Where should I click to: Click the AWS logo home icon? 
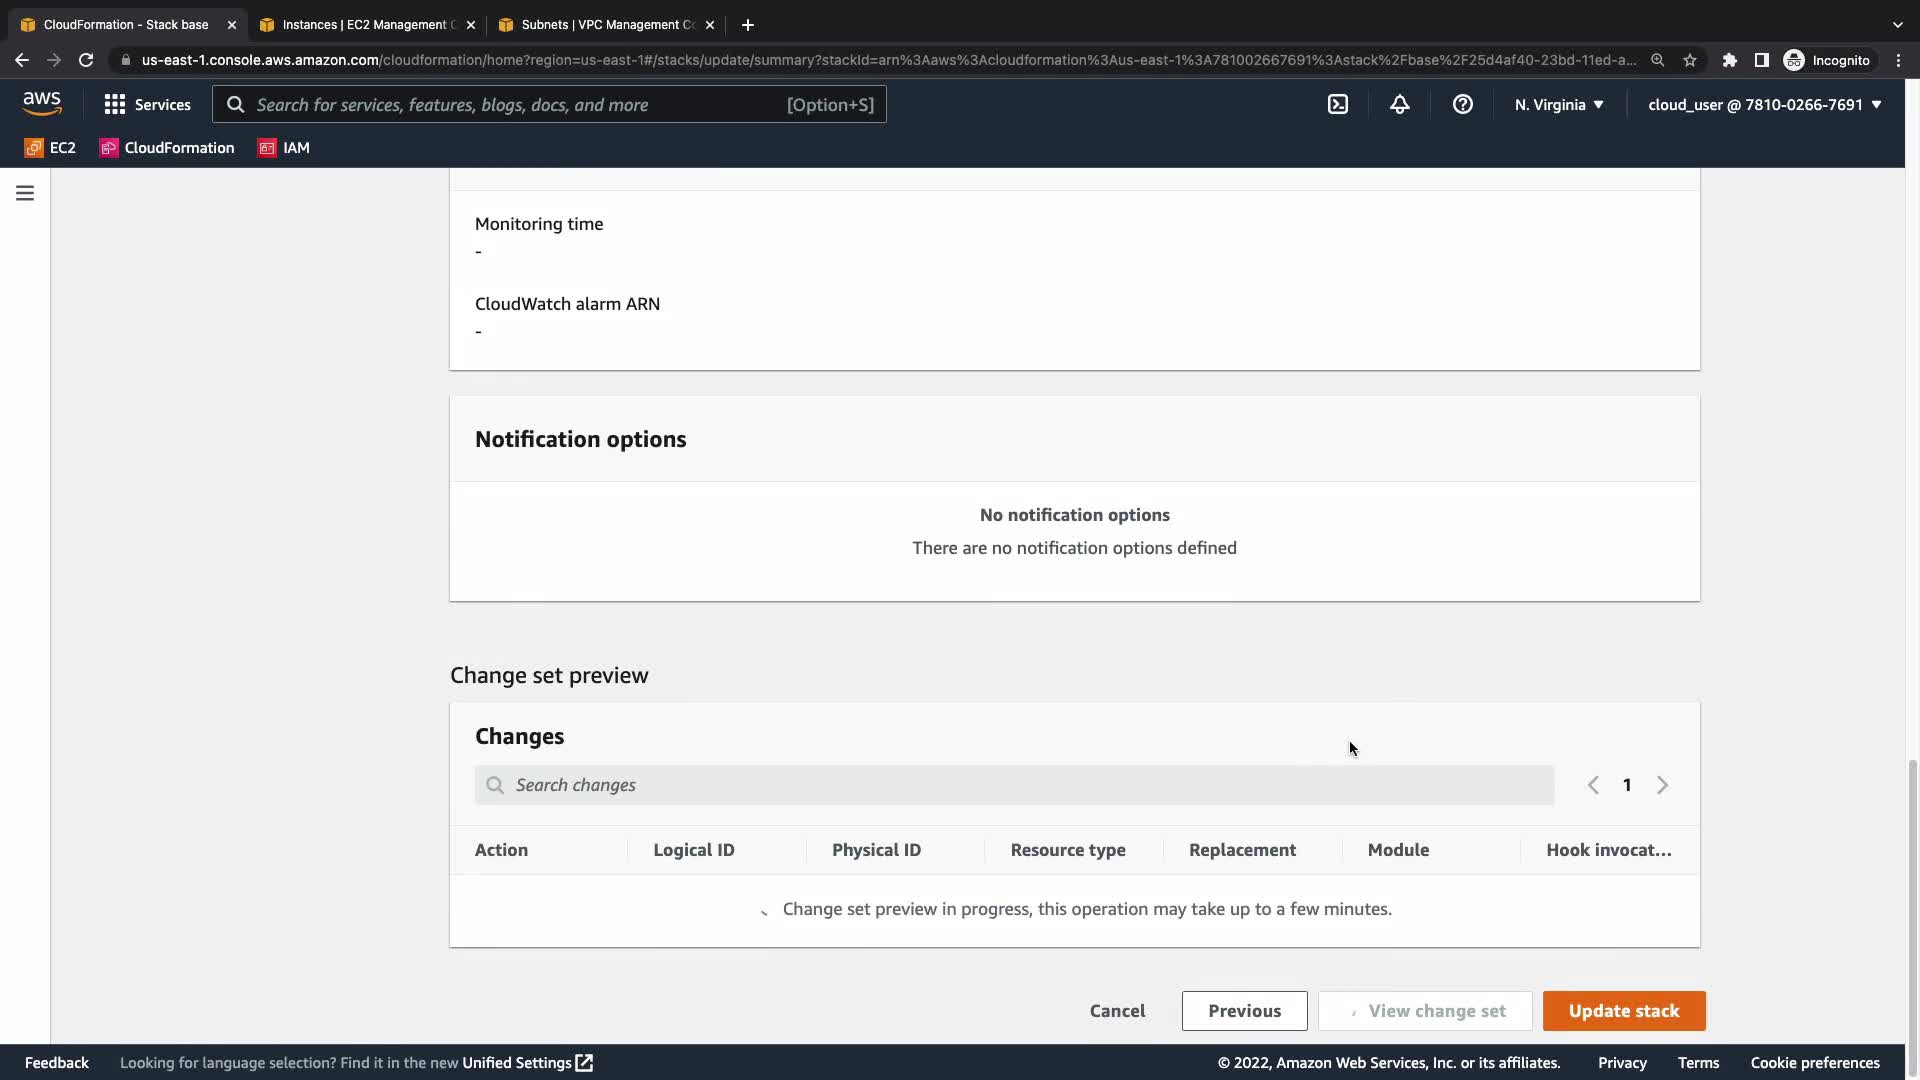pos(42,103)
